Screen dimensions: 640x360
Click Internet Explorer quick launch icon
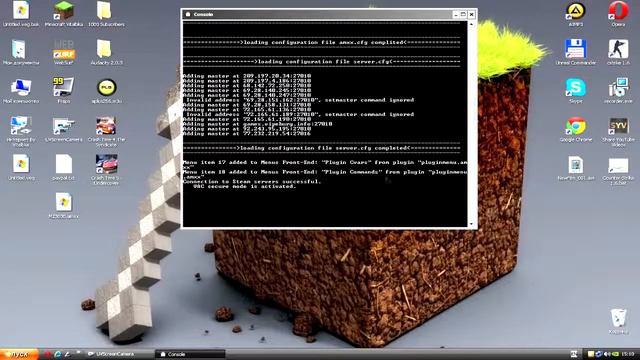point(58,354)
